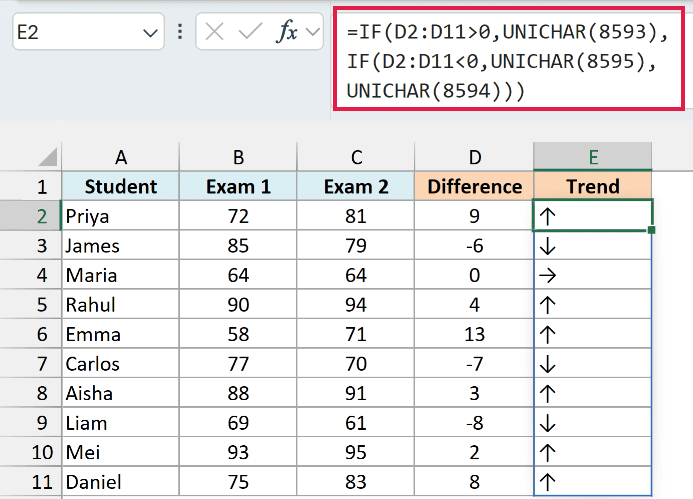Click the Difference header cell

coord(474,186)
